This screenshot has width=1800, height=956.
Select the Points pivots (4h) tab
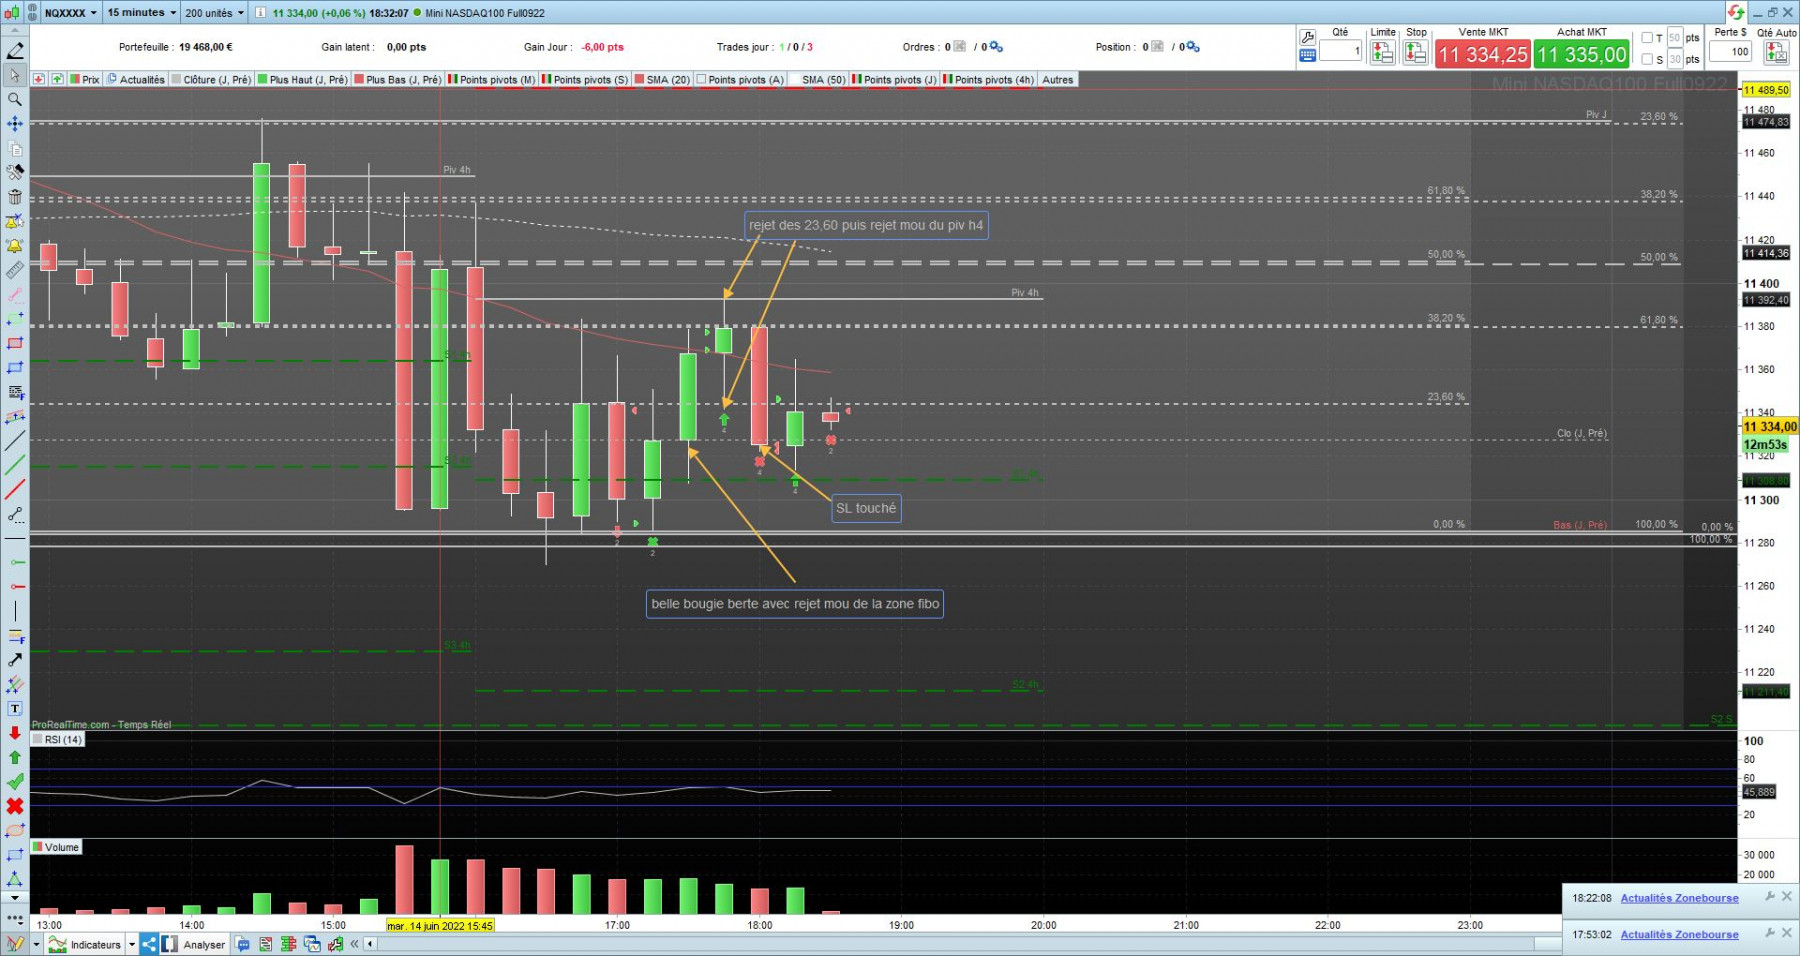pos(988,80)
